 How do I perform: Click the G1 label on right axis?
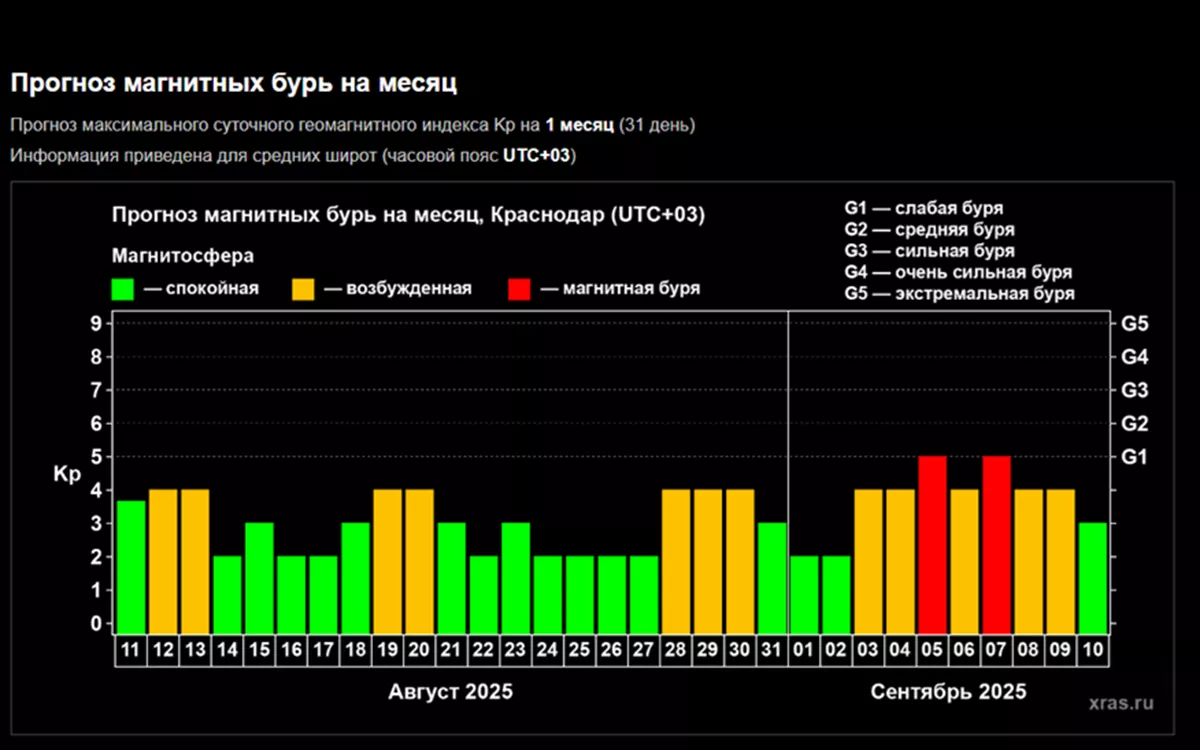1134,457
